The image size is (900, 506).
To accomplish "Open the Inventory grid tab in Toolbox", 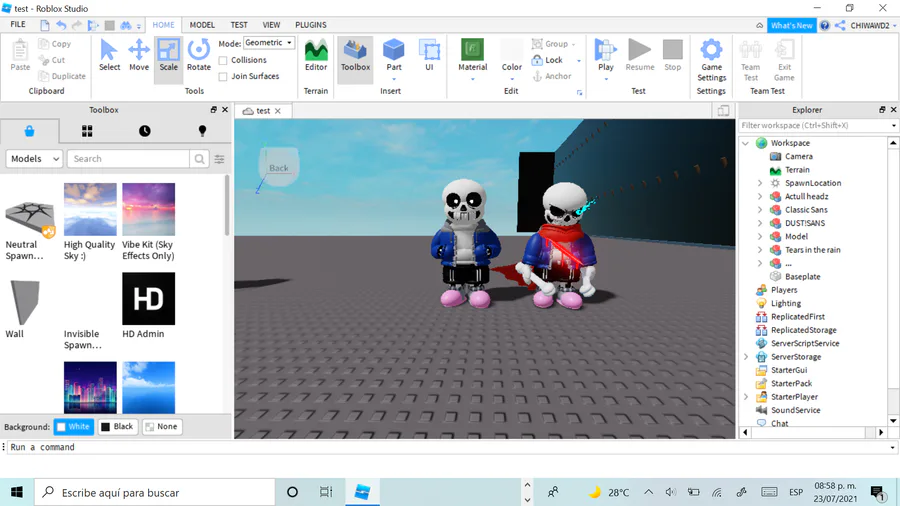I will pos(87,131).
